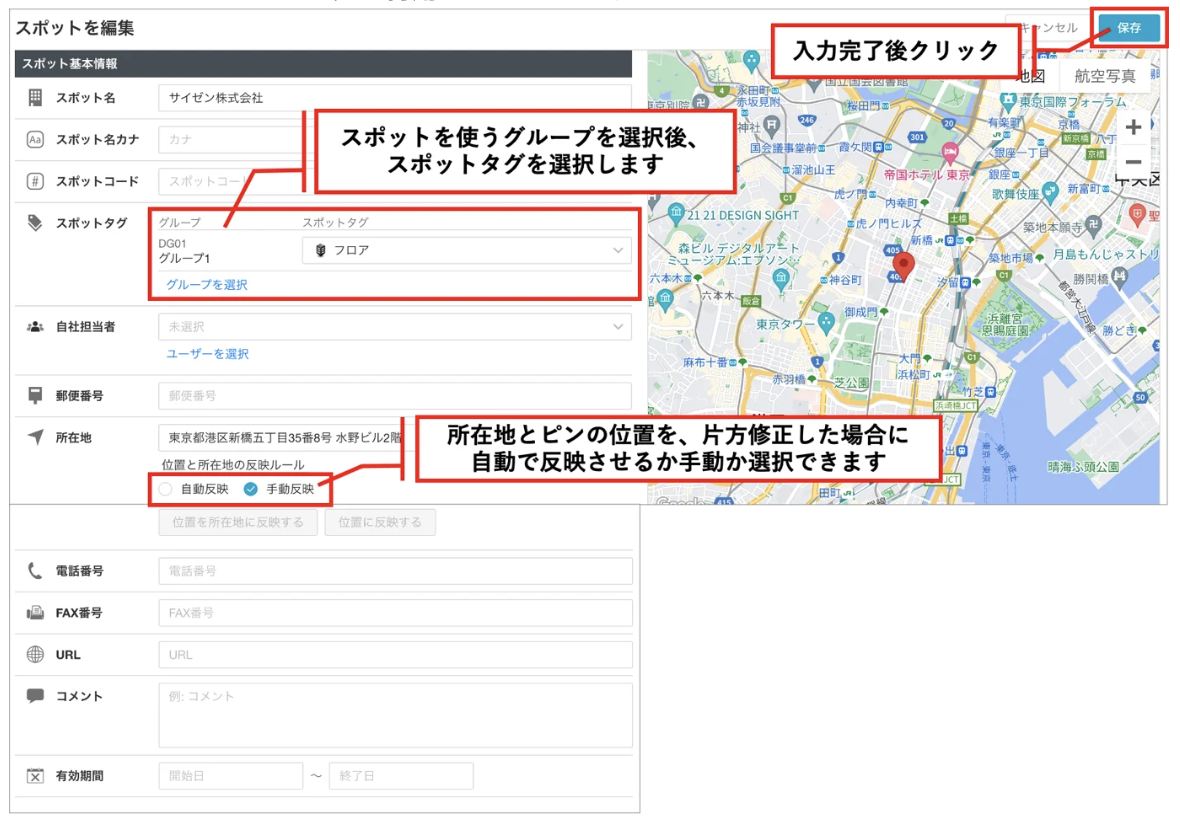
Task: Click the building icon next to スポット名
Action: click(x=35, y=98)
